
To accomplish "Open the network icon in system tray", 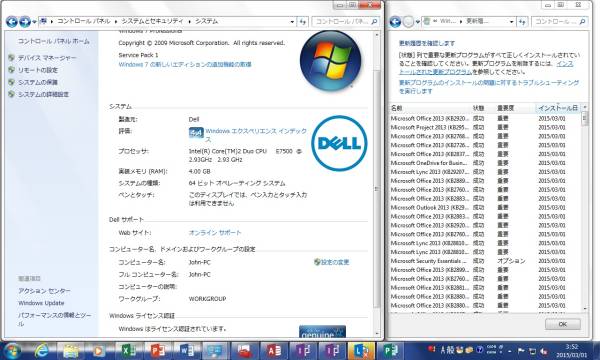I will [533, 350].
